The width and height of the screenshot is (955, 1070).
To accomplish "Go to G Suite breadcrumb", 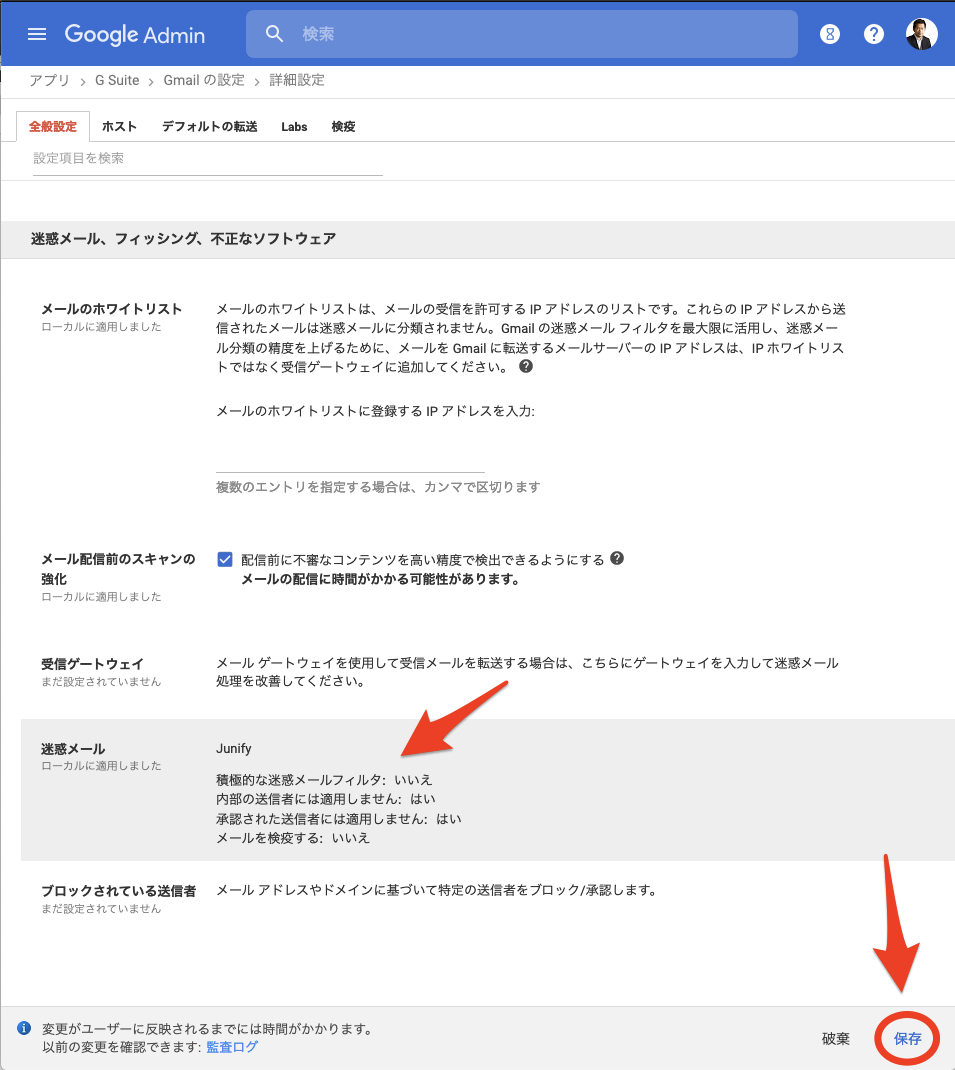I will [x=117, y=80].
